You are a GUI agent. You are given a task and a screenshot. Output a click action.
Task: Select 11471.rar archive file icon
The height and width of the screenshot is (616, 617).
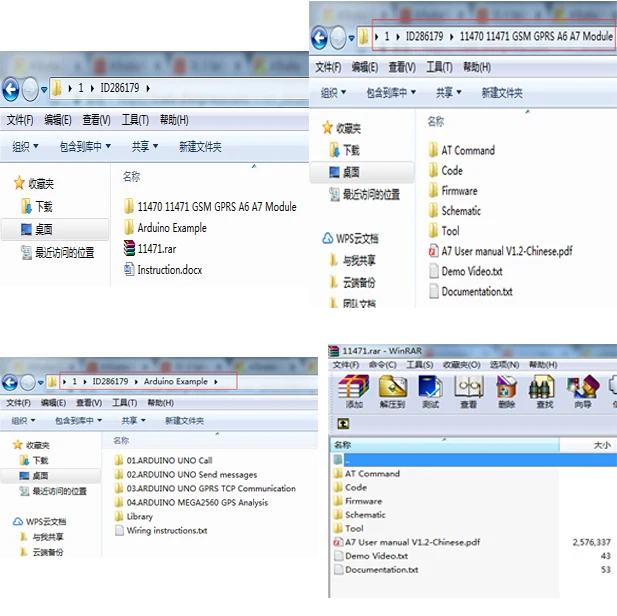point(129,248)
